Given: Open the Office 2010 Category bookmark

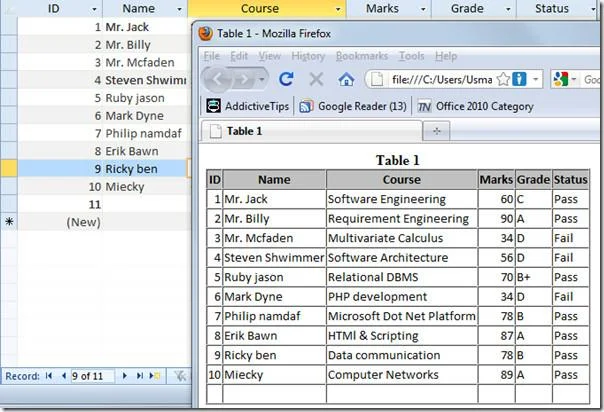Looking at the screenshot, I should 475,106.
